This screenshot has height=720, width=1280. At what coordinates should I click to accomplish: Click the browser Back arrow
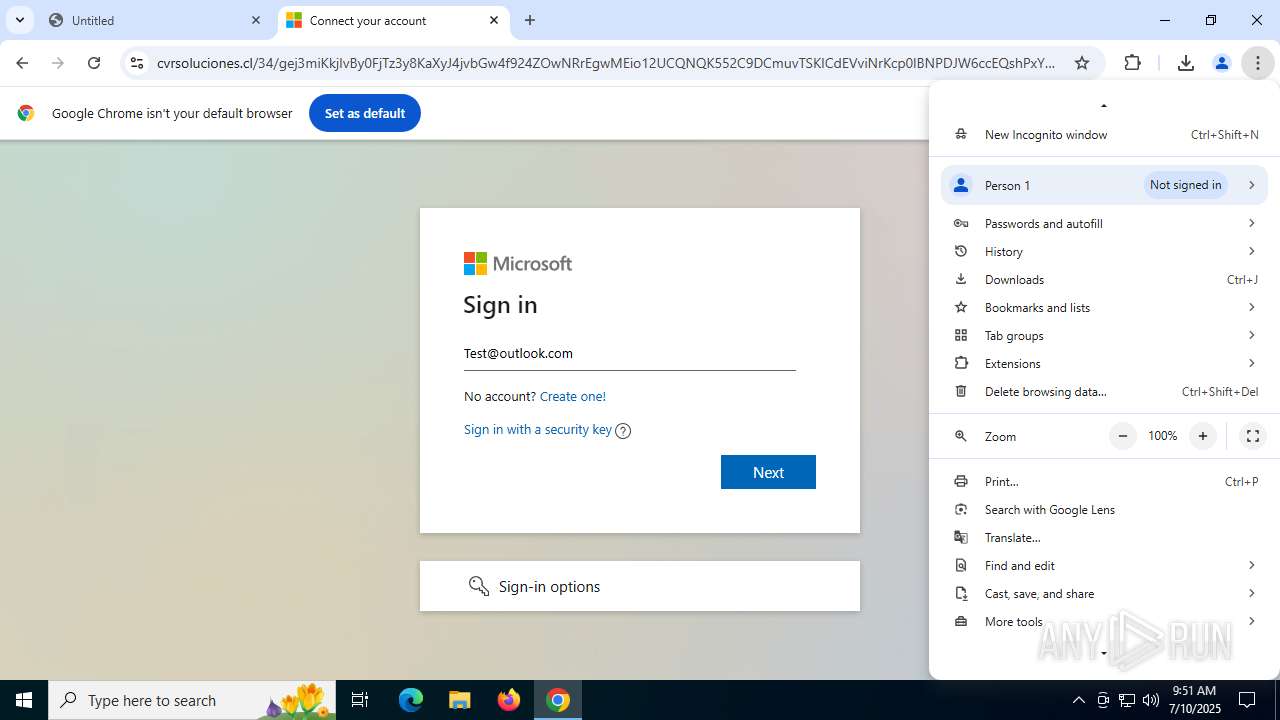22,63
